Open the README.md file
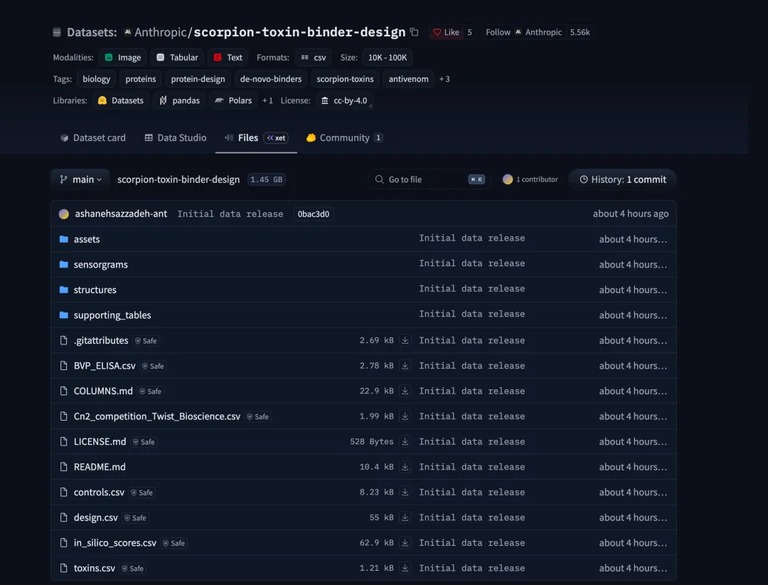 pyautogui.click(x=99, y=467)
